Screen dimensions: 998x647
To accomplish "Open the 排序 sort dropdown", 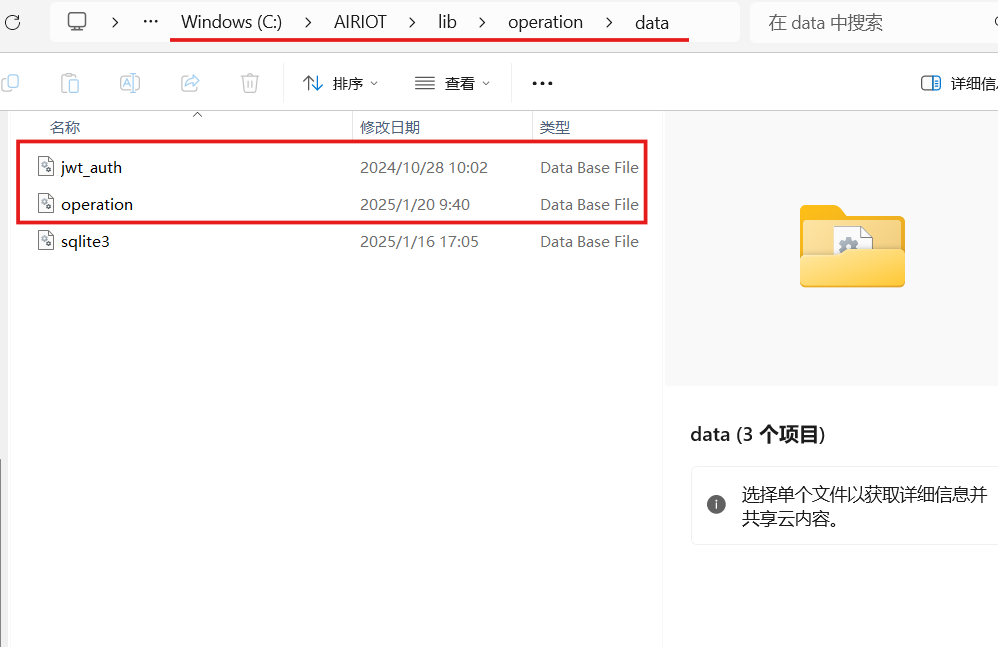I will pyautogui.click(x=341, y=83).
